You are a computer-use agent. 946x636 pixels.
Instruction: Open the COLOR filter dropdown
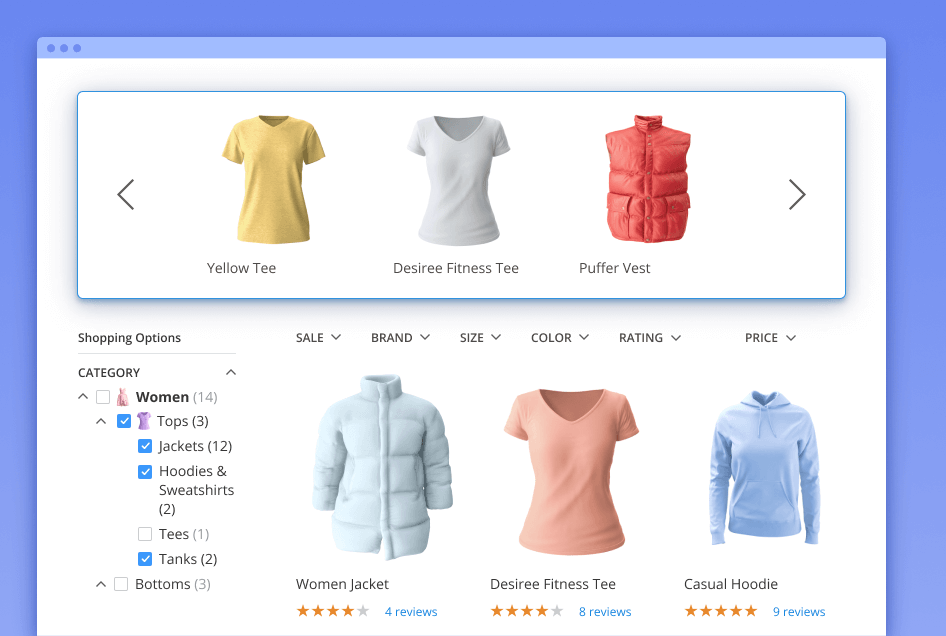click(x=560, y=338)
